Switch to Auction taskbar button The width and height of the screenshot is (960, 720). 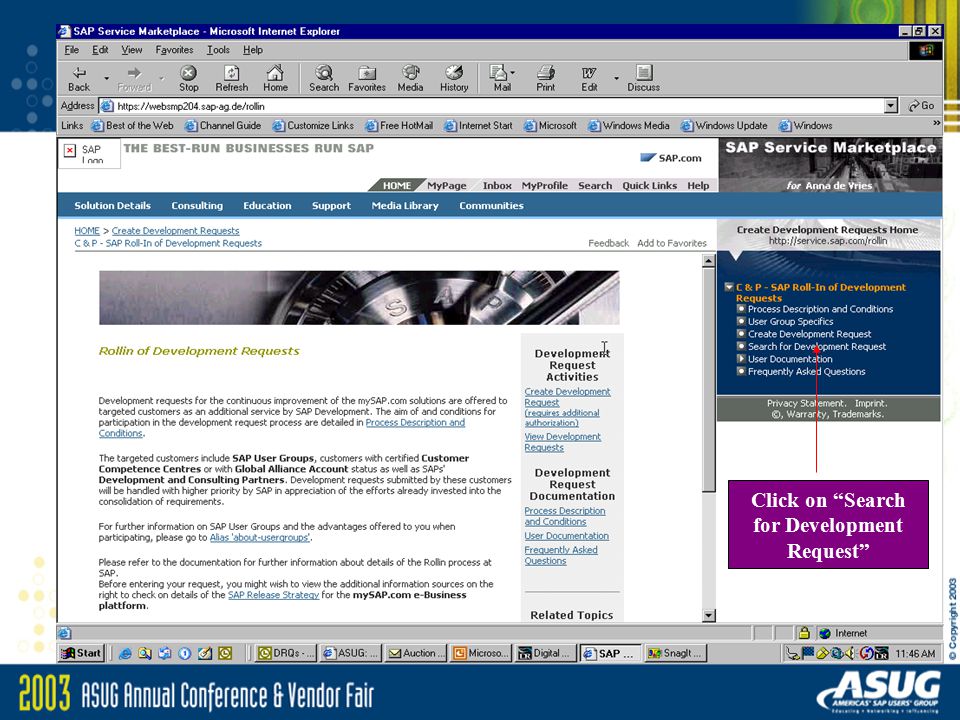coord(416,653)
